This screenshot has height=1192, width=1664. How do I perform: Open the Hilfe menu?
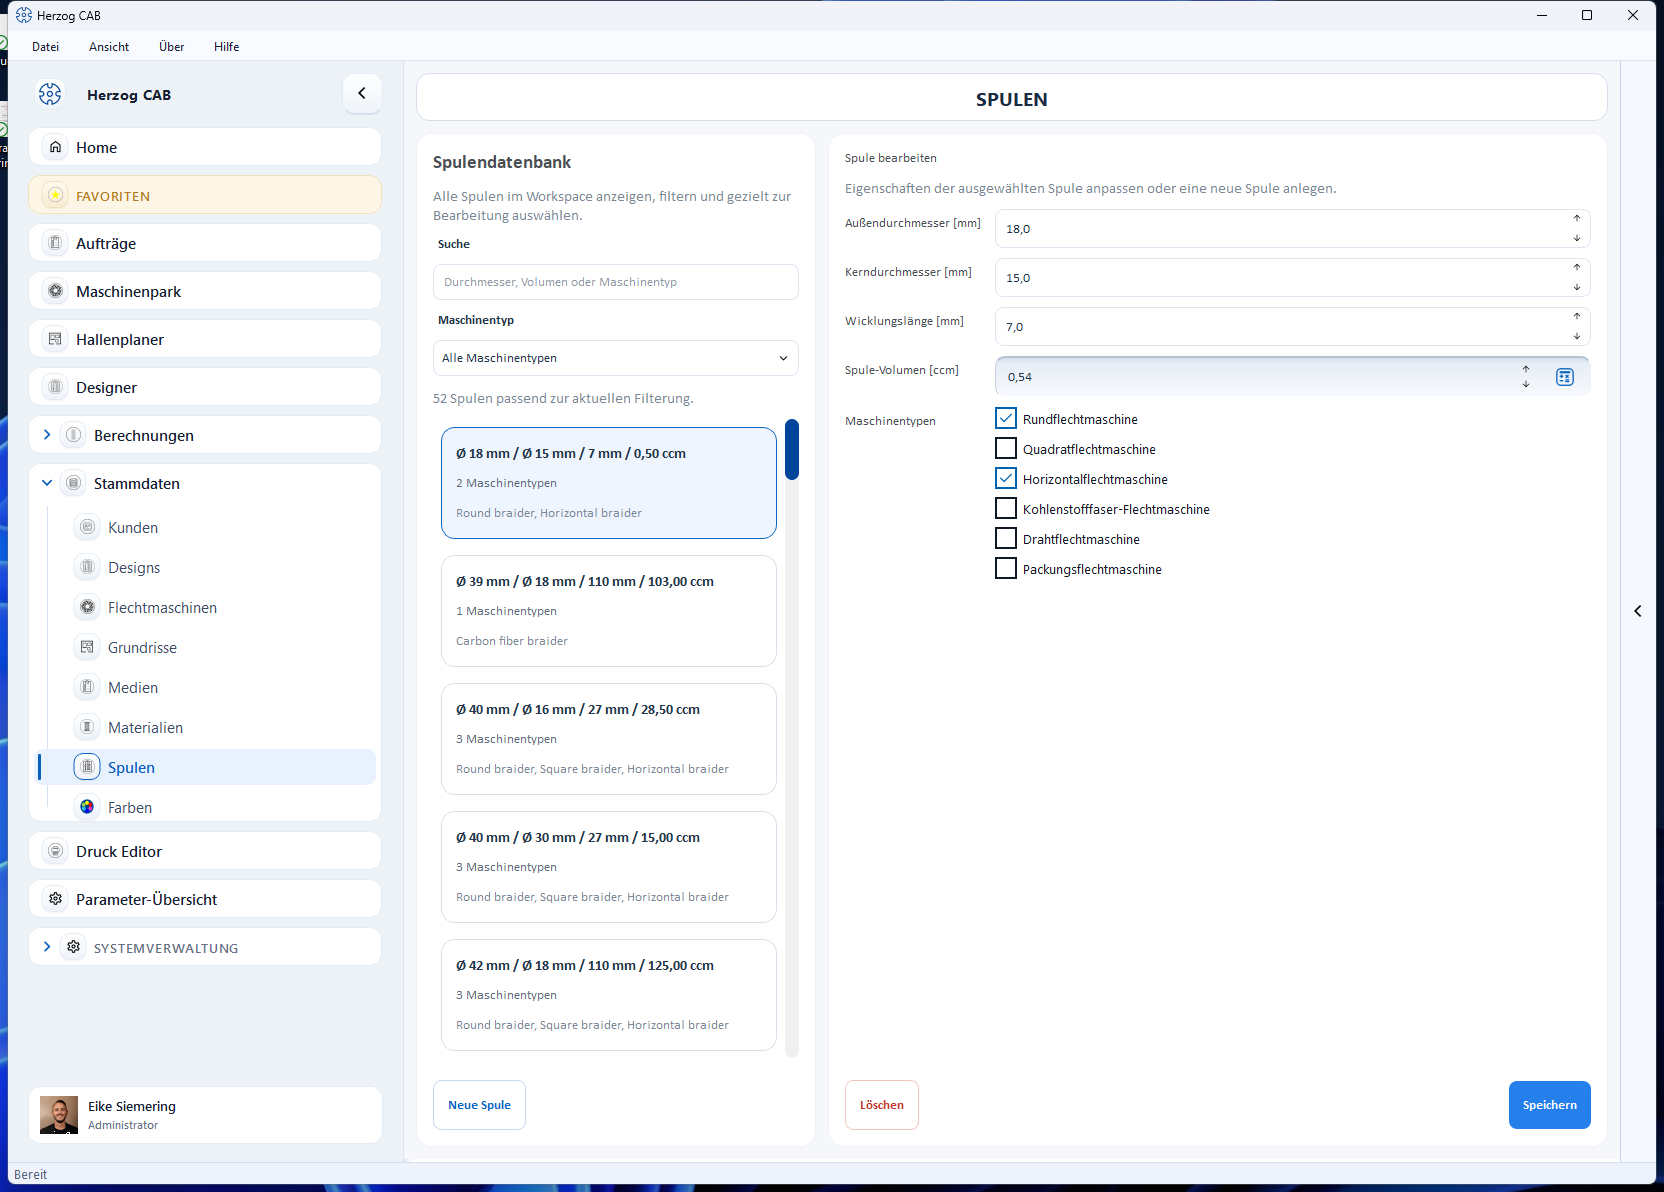pos(227,47)
